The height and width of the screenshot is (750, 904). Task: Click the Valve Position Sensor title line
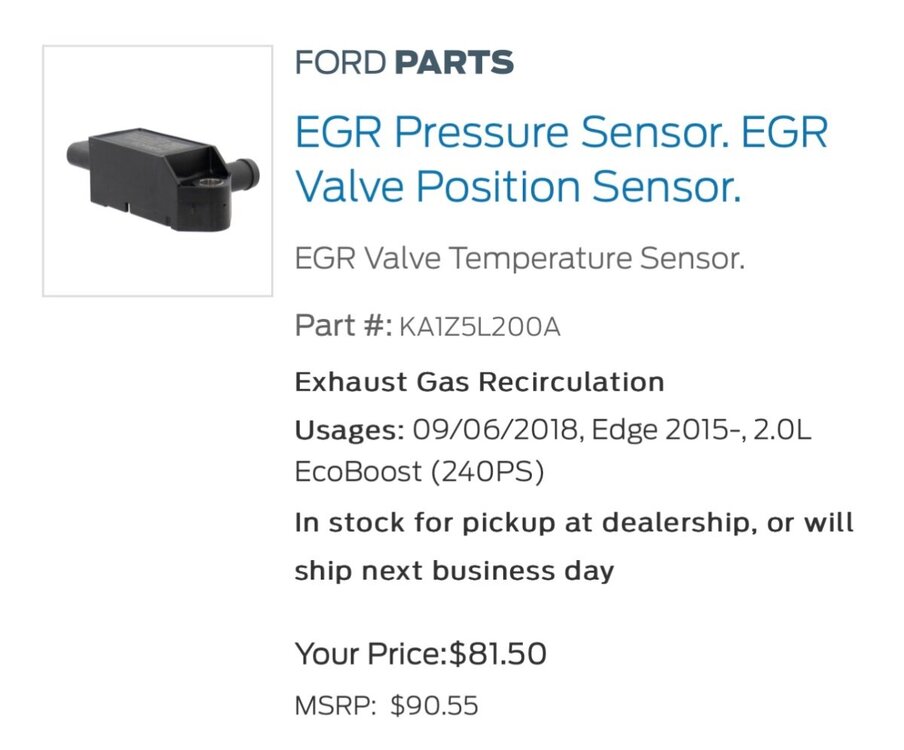click(519, 187)
